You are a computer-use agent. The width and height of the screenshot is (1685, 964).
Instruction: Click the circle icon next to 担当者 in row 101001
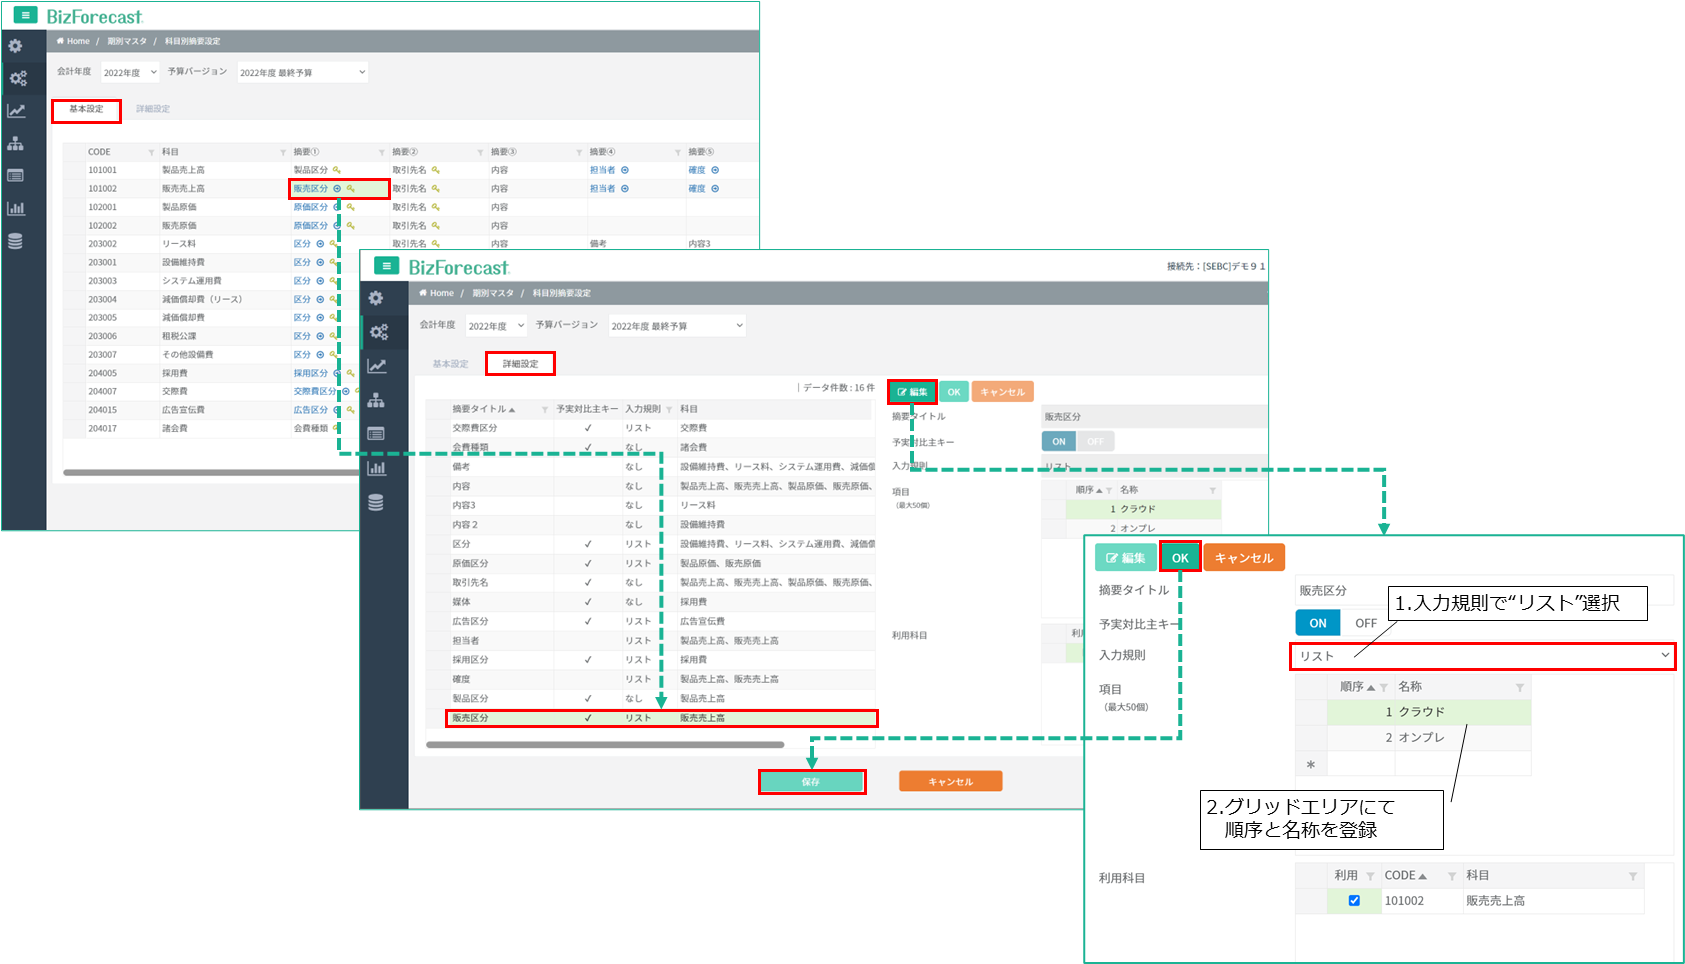point(625,170)
